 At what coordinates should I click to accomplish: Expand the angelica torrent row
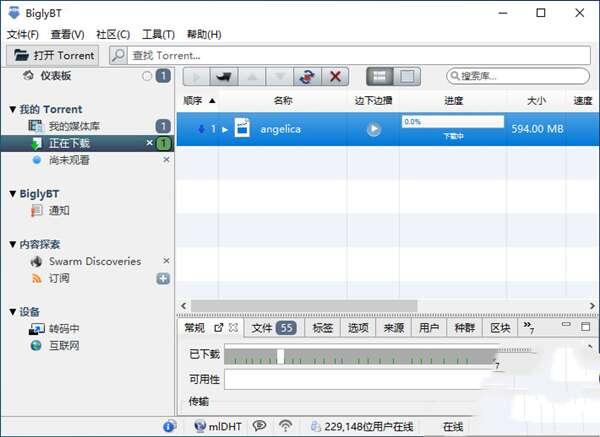[x=225, y=129]
